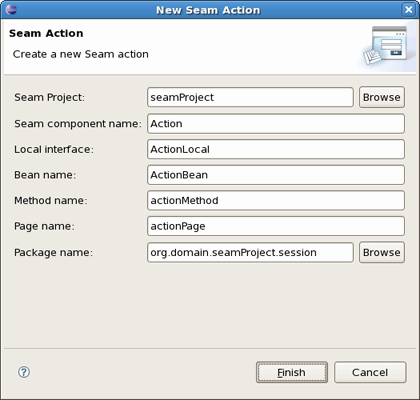
Task: Click the "Seam Project:" label
Action: 49,97
